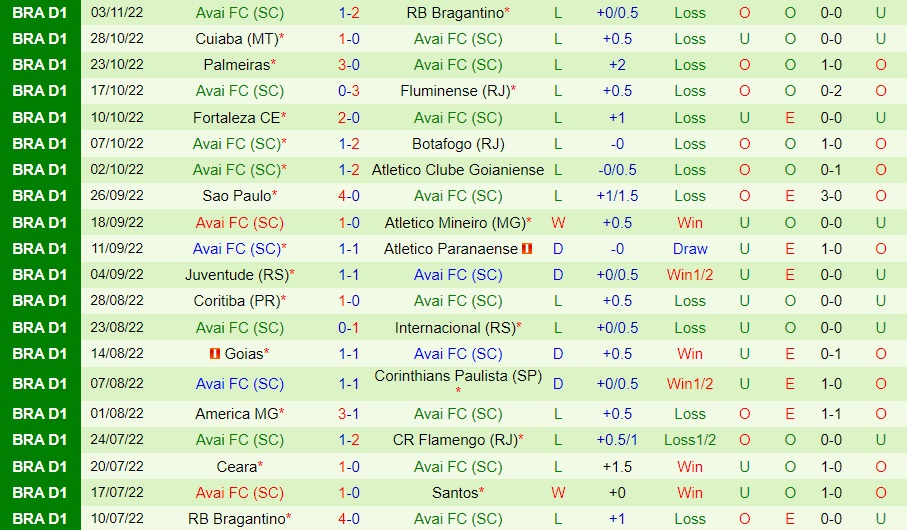Select the Fluminense (RJ) team link
907x530 pixels.
click(455, 91)
